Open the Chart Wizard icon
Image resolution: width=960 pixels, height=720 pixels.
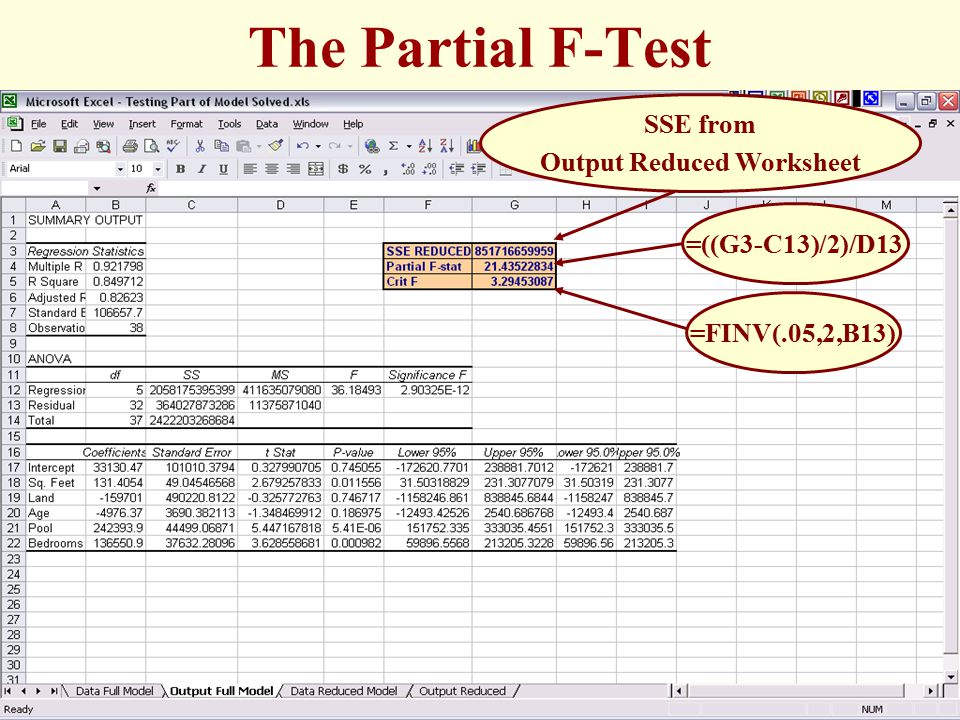(473, 146)
